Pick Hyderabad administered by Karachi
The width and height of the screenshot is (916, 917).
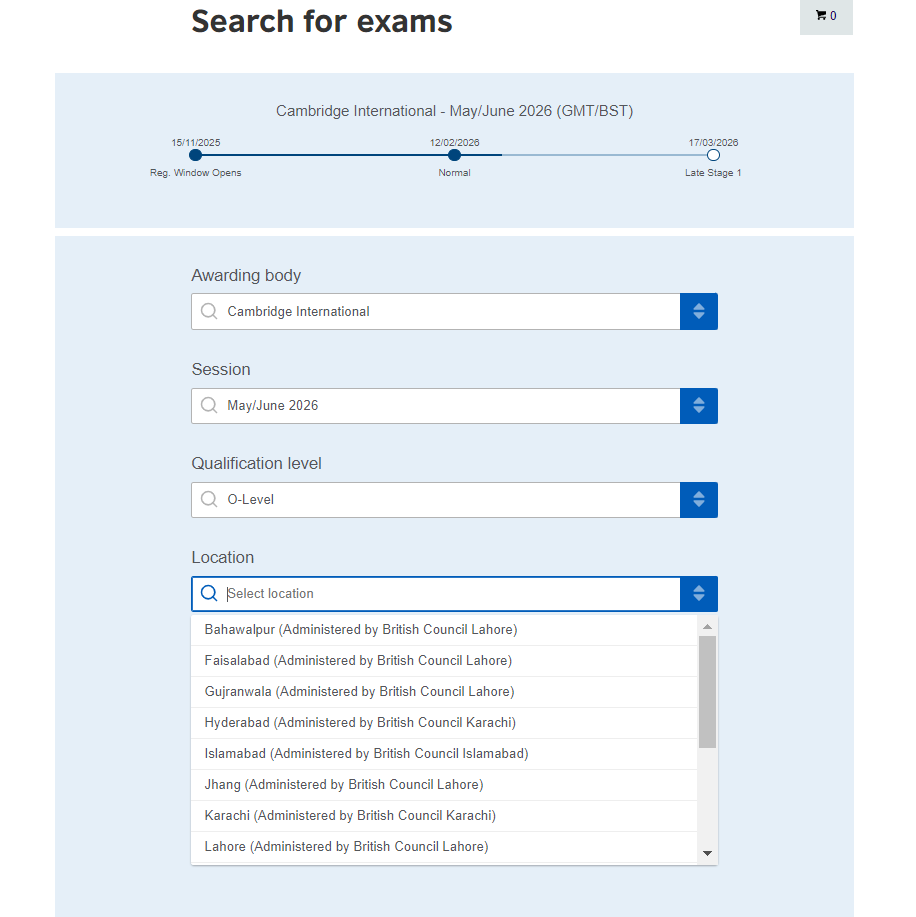point(360,723)
